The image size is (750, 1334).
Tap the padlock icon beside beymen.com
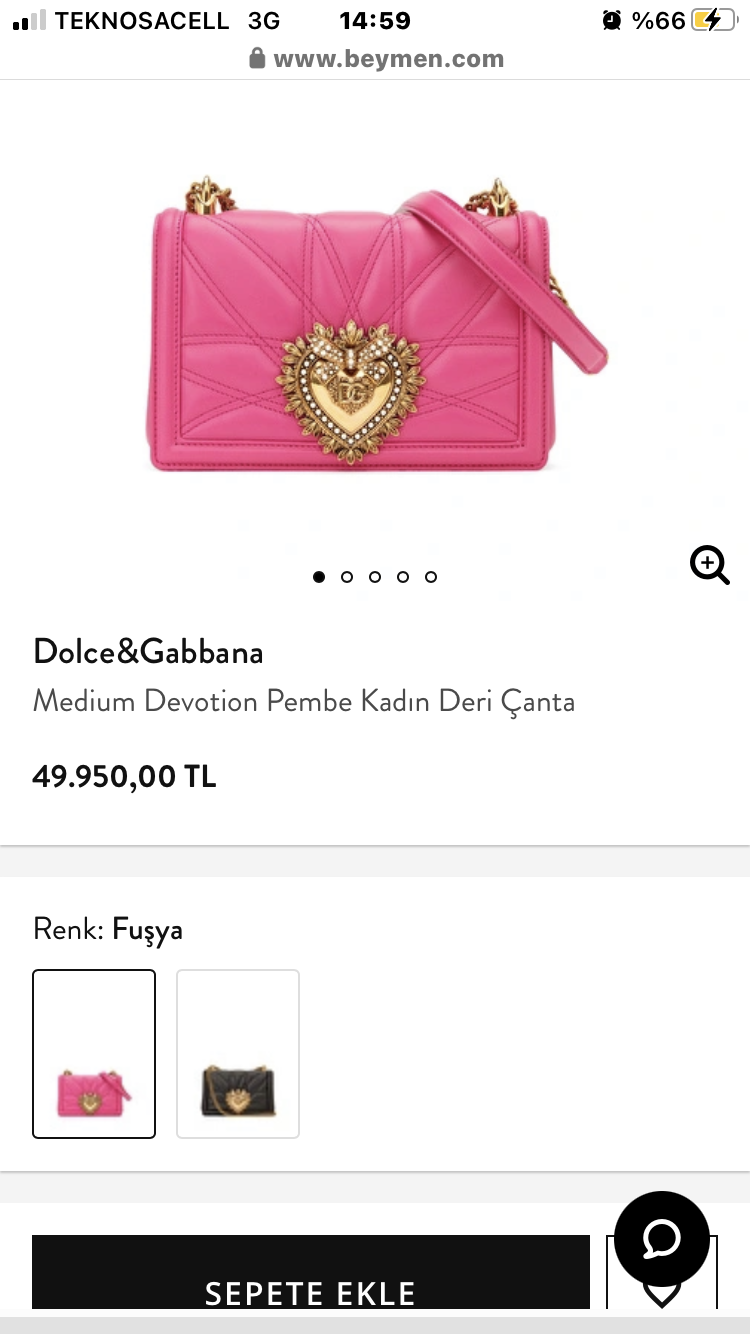(257, 59)
